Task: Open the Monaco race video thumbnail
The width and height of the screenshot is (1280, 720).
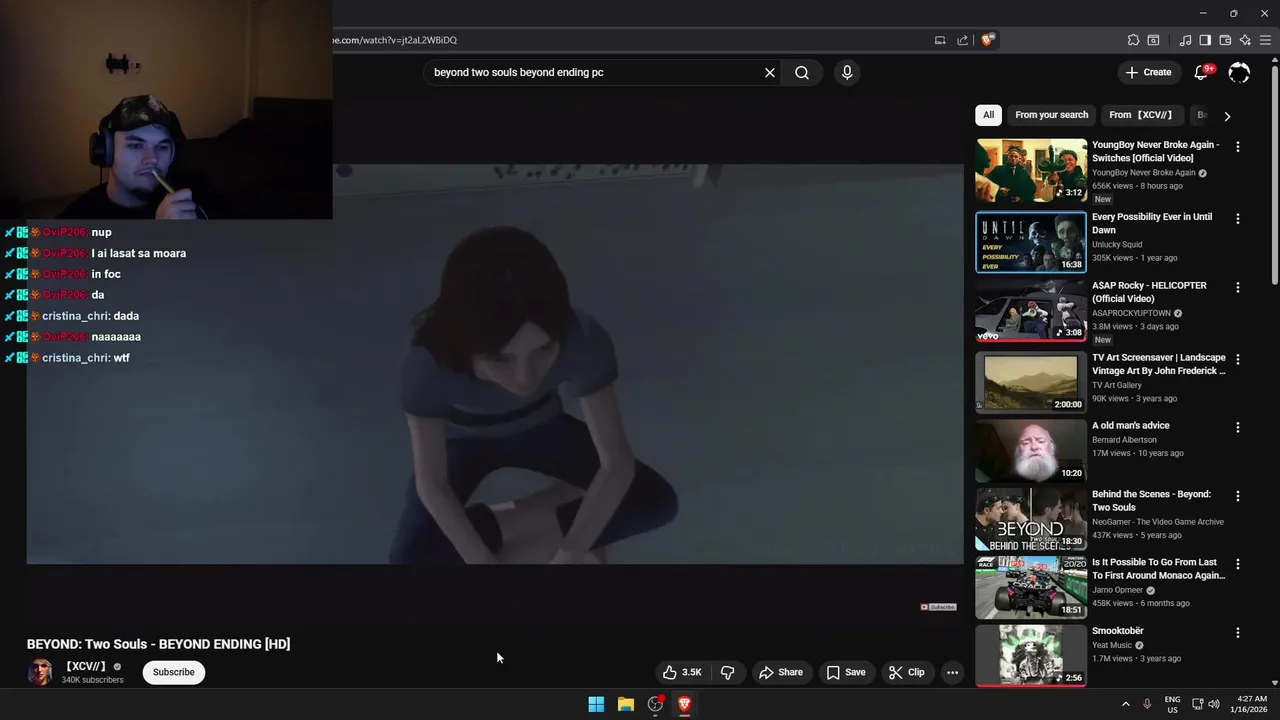Action: pyautogui.click(x=1031, y=587)
